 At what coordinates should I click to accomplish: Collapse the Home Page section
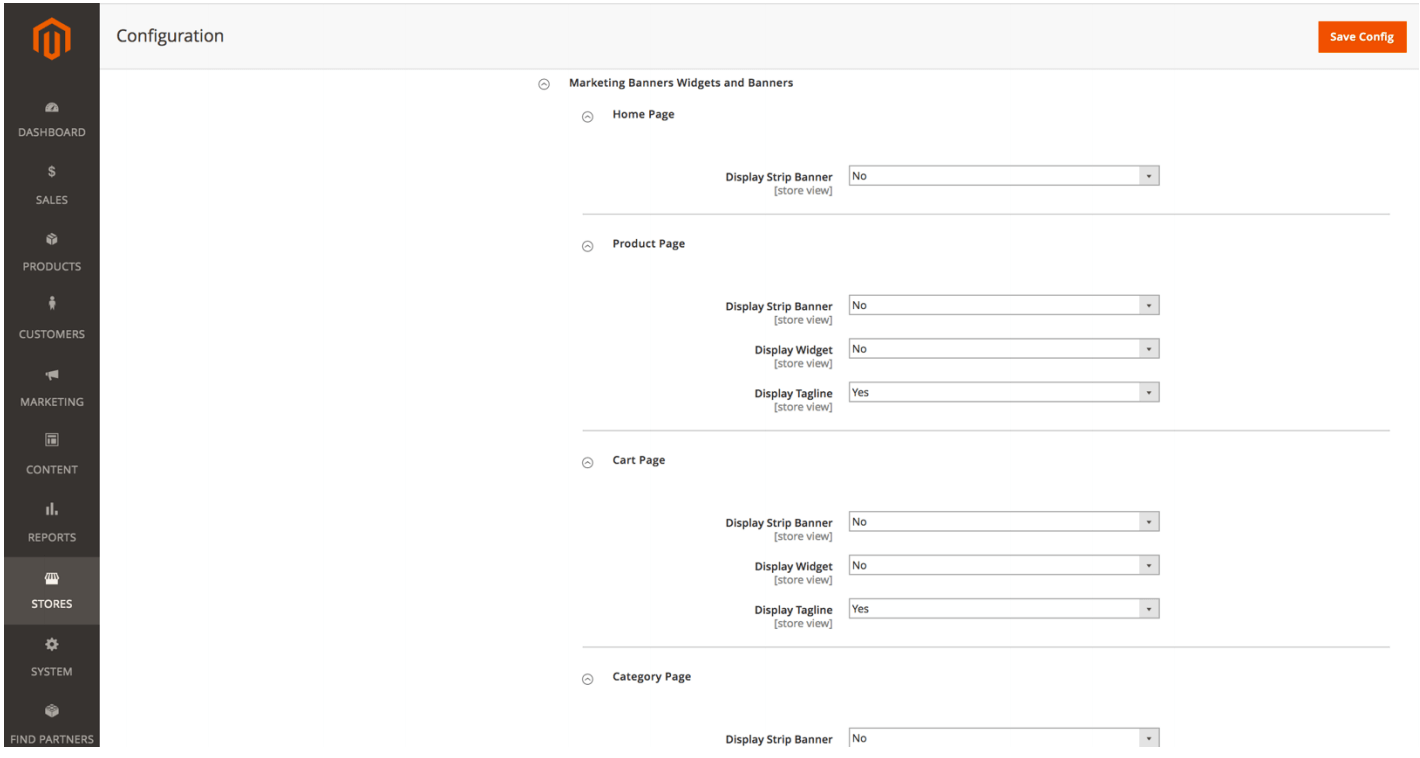coord(588,116)
